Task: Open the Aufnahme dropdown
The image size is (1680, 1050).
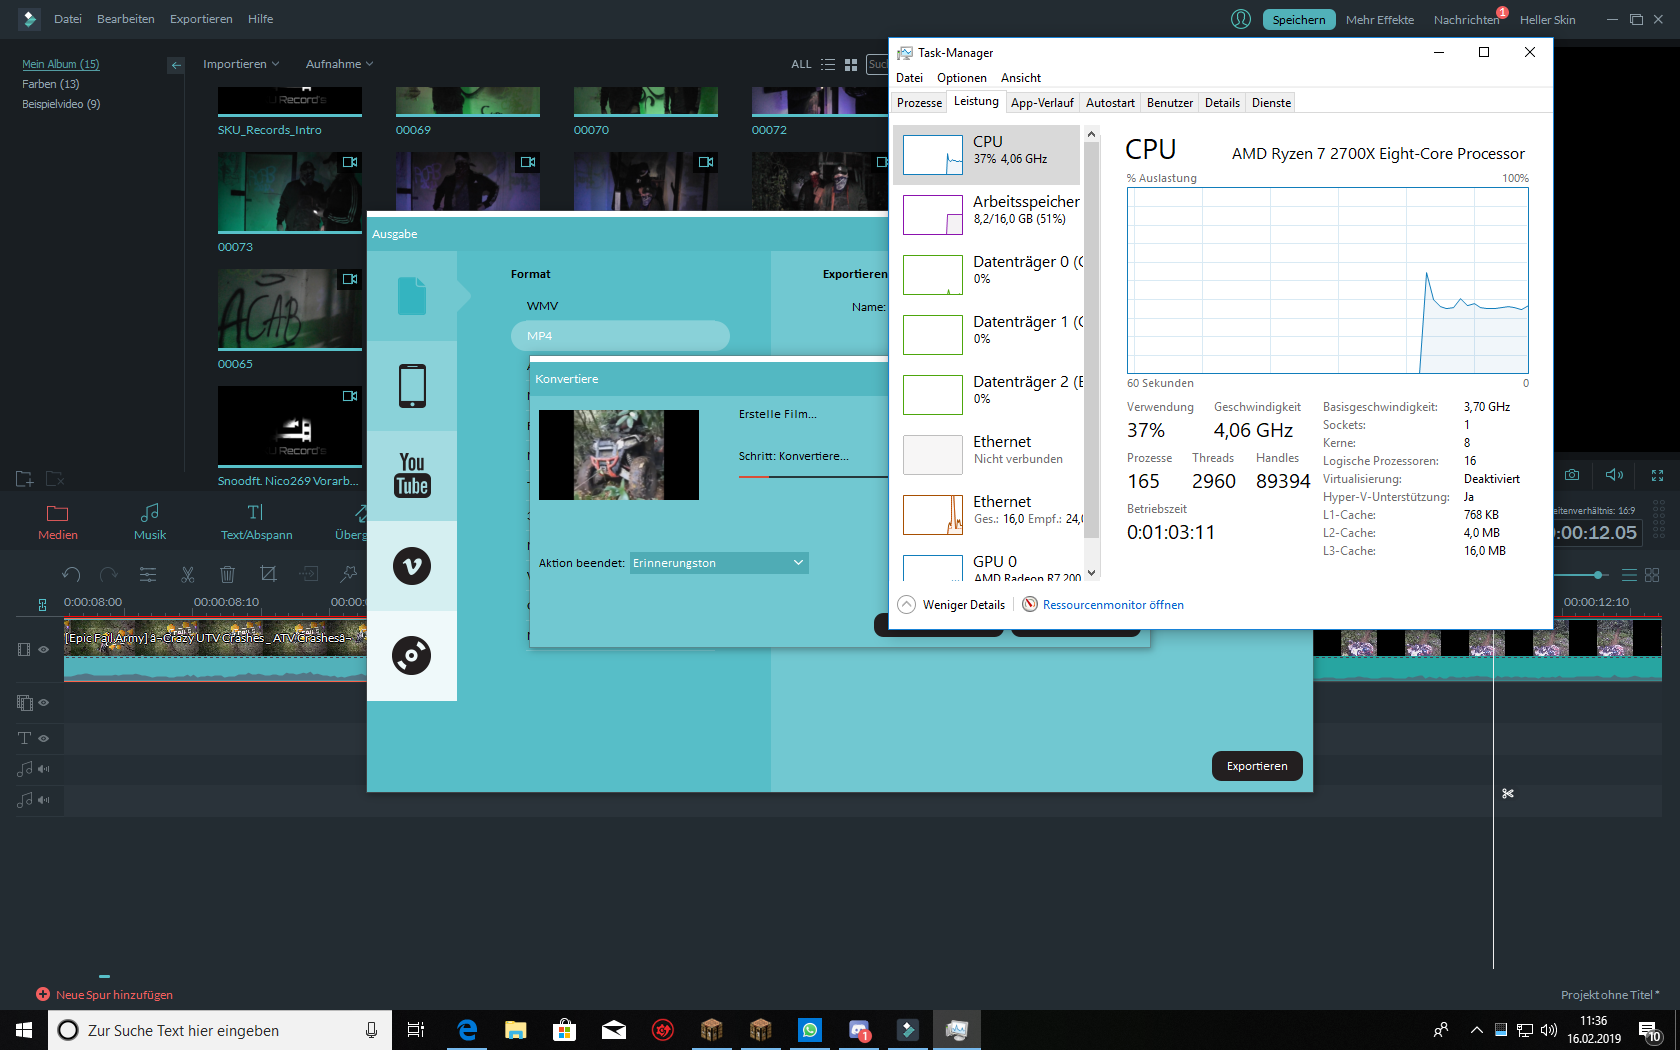Action: 339,64
